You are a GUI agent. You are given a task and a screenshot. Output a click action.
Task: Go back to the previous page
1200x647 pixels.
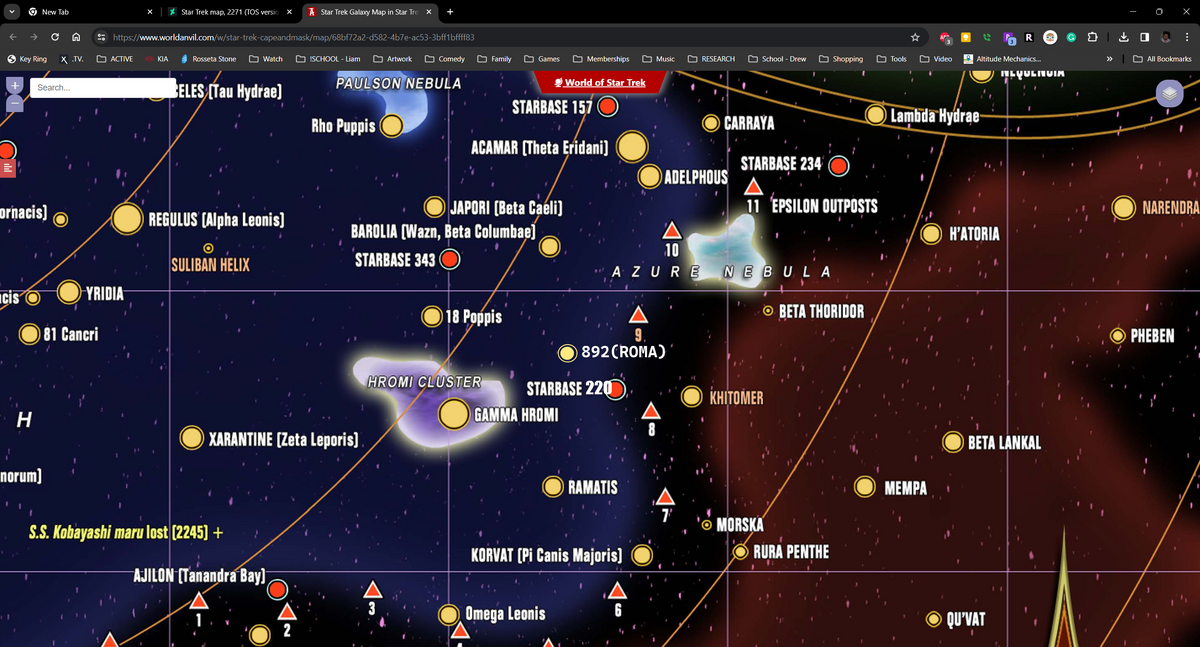click(x=13, y=37)
